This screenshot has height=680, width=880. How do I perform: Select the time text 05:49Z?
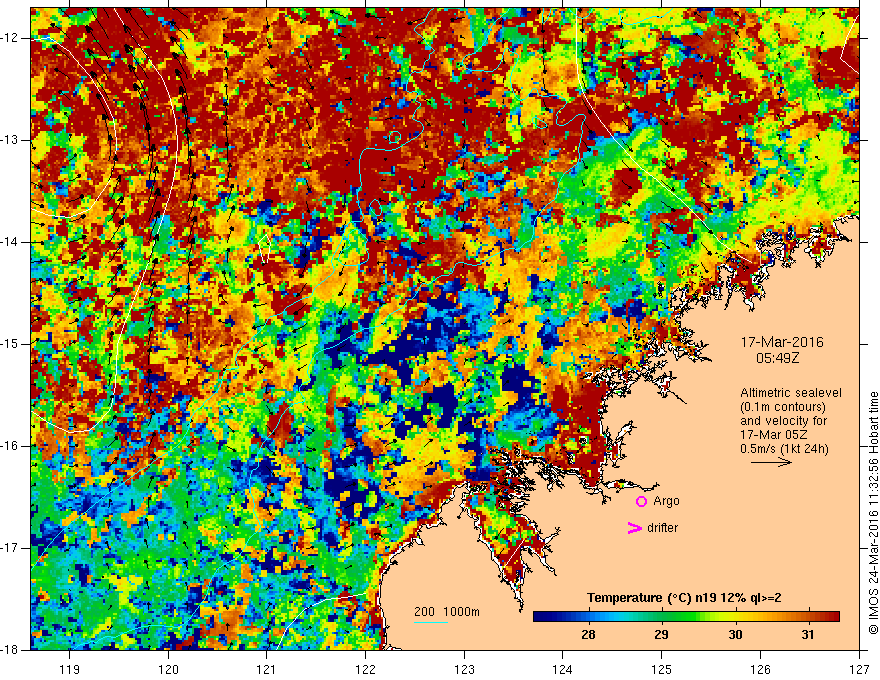coord(777,357)
